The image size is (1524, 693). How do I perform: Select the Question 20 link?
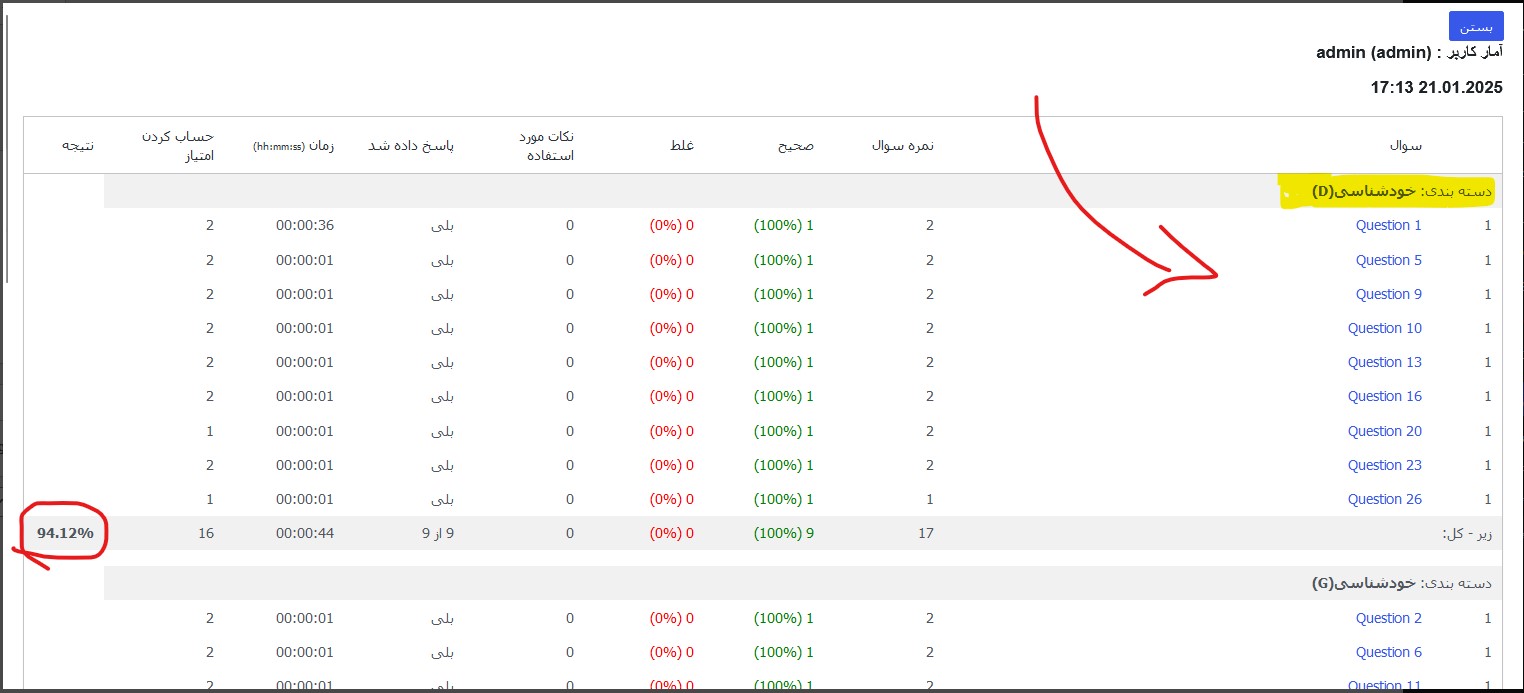point(1384,431)
